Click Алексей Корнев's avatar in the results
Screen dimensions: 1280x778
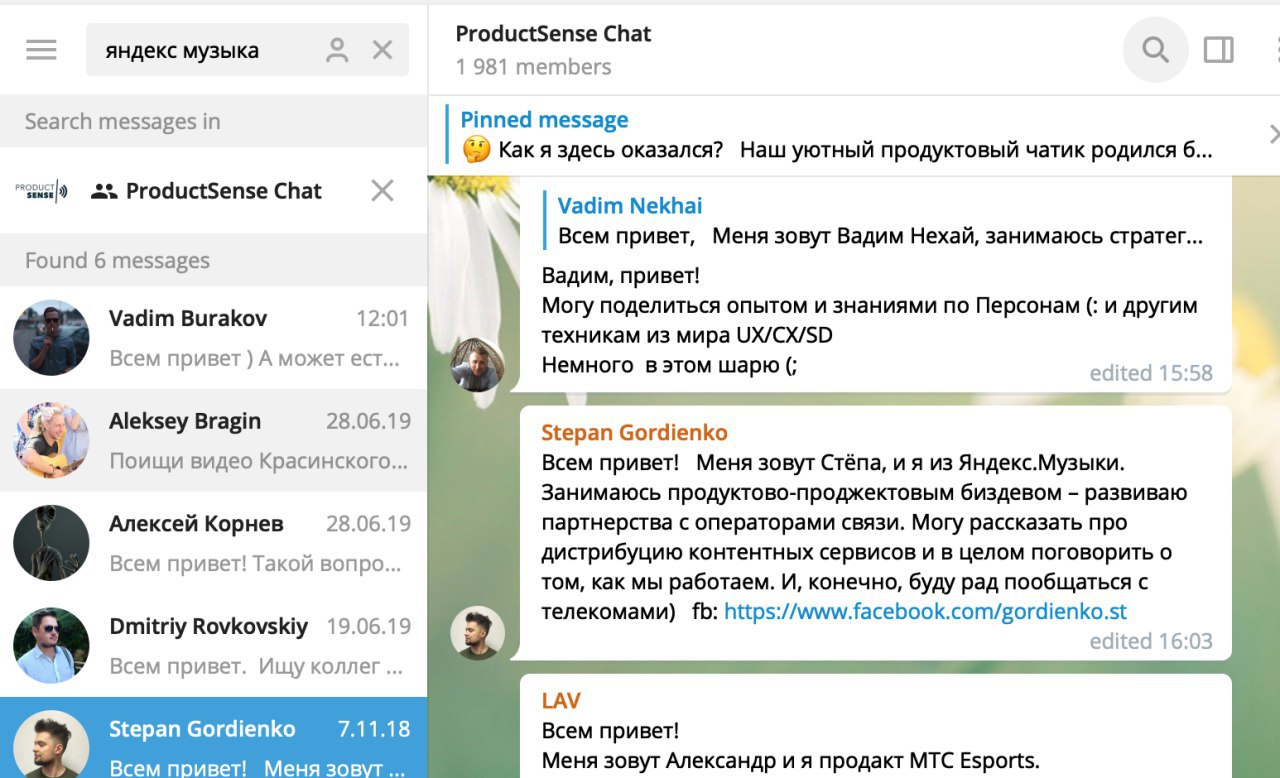(x=51, y=543)
